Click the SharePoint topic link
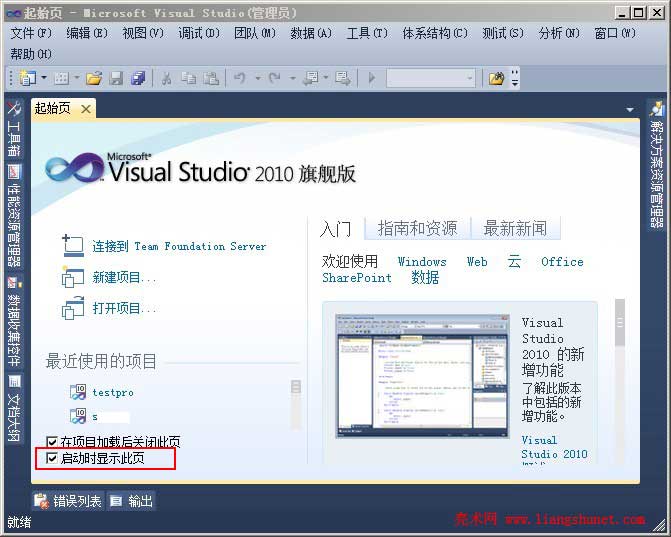This screenshot has height=537, width=671. [x=357, y=278]
